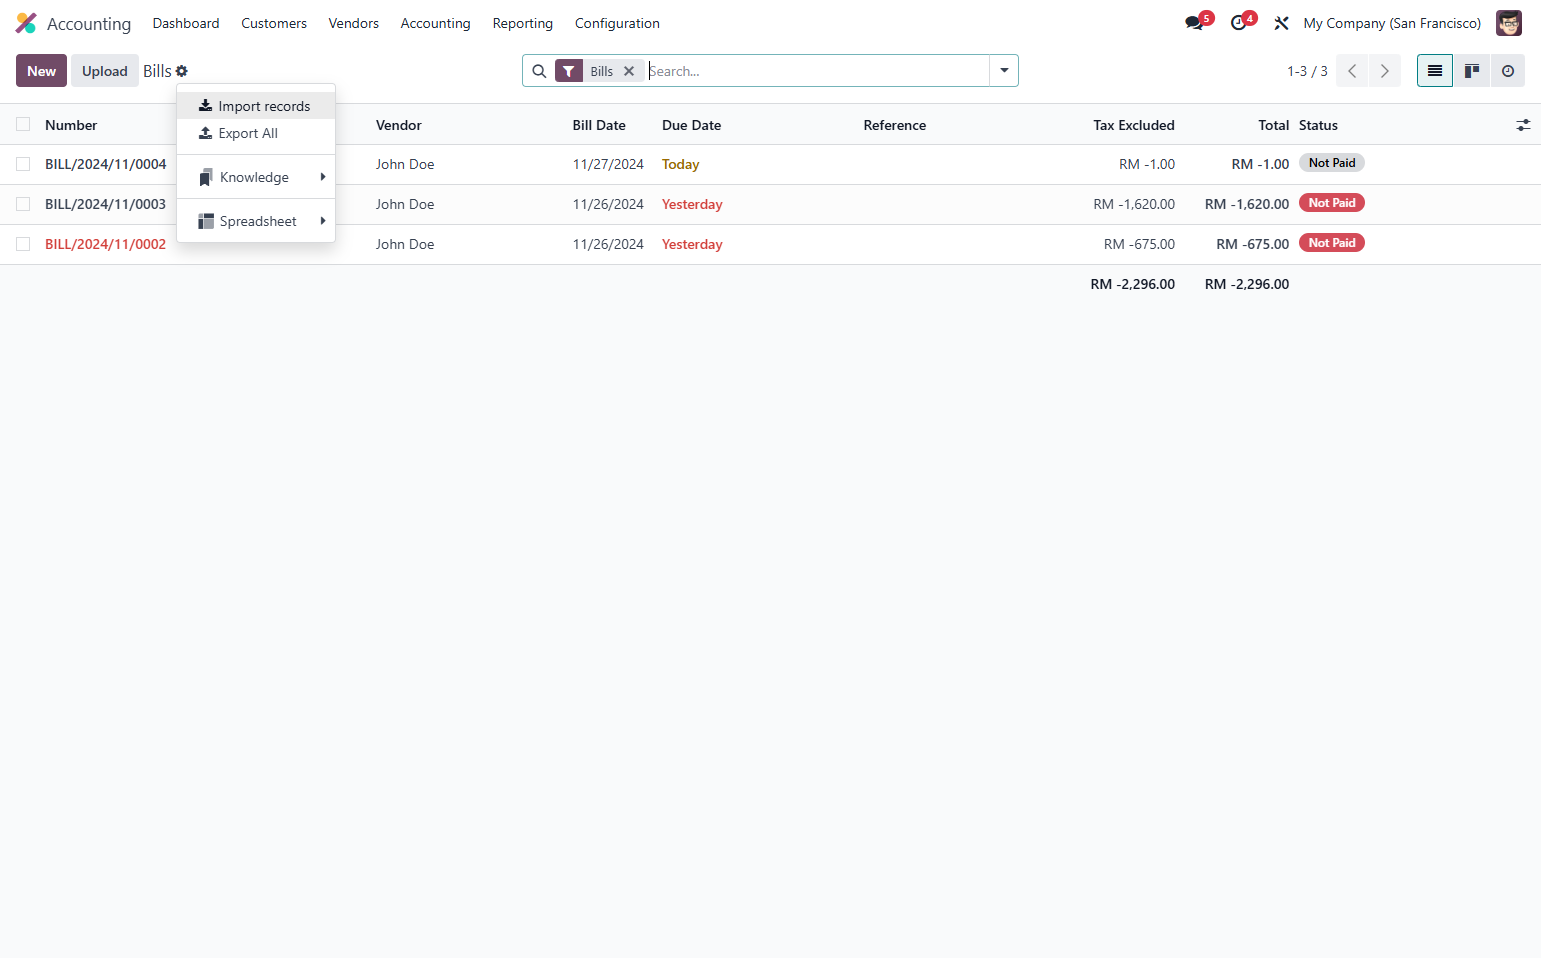Sort by the Bill Date column header

599,125
